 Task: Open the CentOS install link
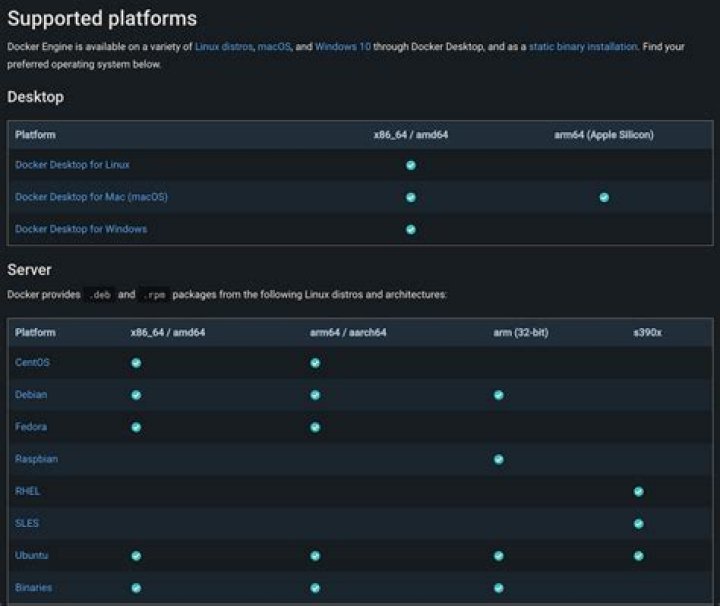click(x=32, y=363)
